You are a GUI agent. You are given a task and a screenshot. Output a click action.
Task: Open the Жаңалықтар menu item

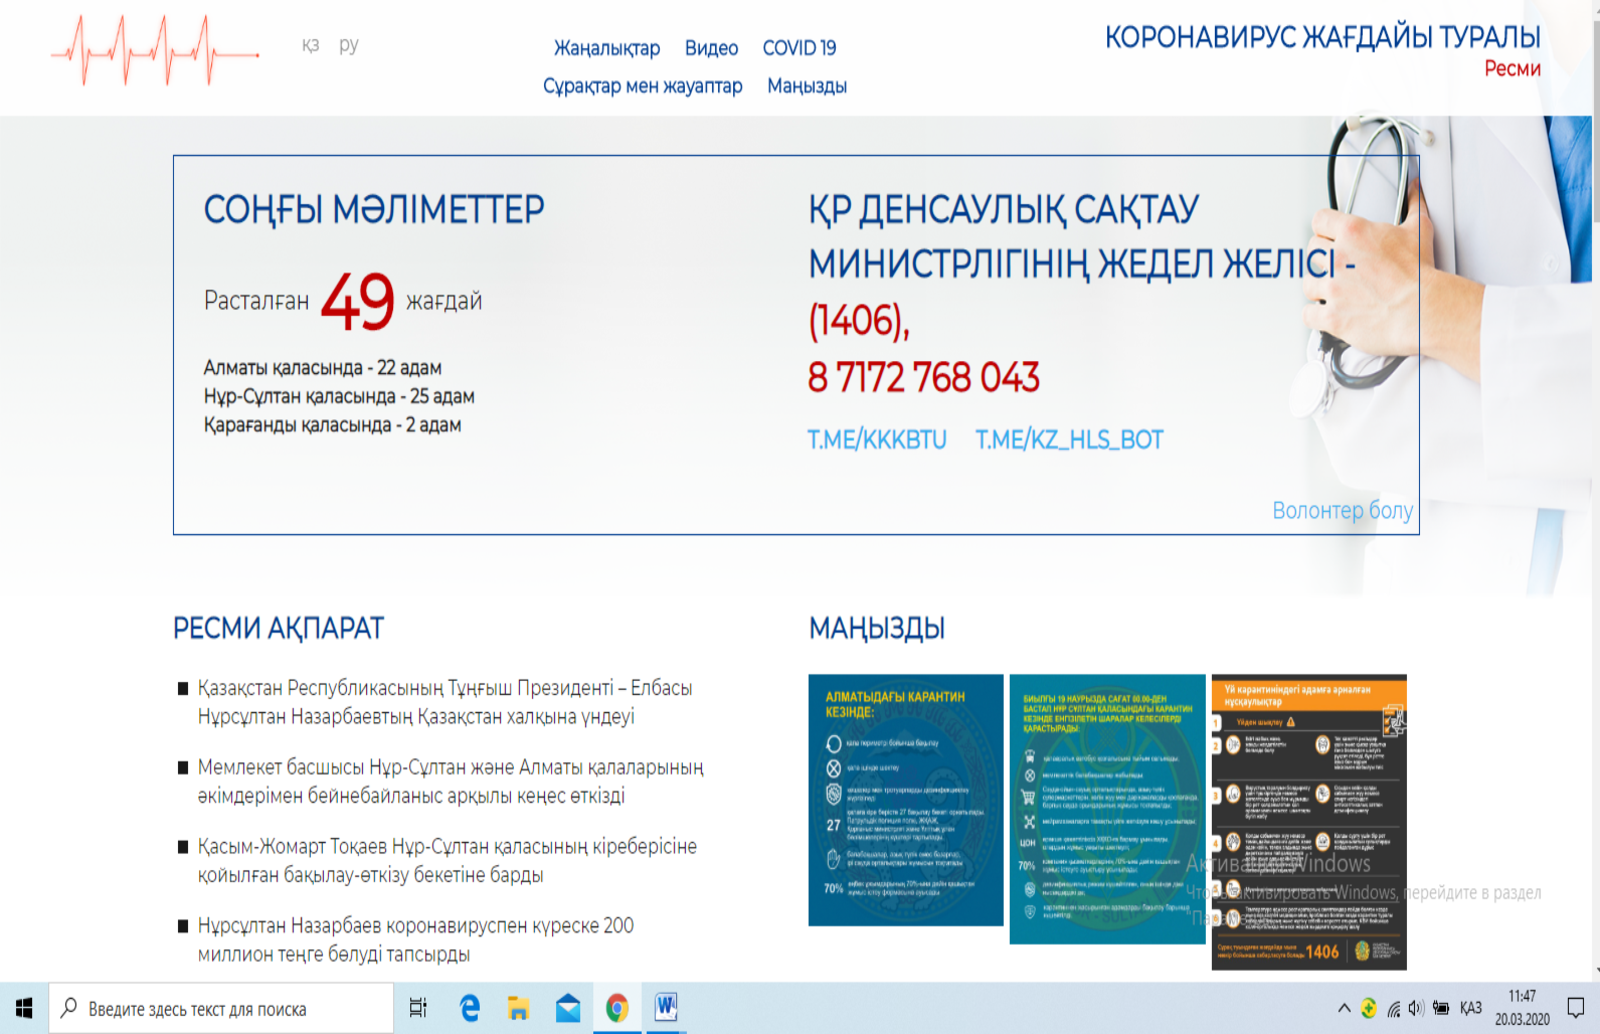coord(607,48)
